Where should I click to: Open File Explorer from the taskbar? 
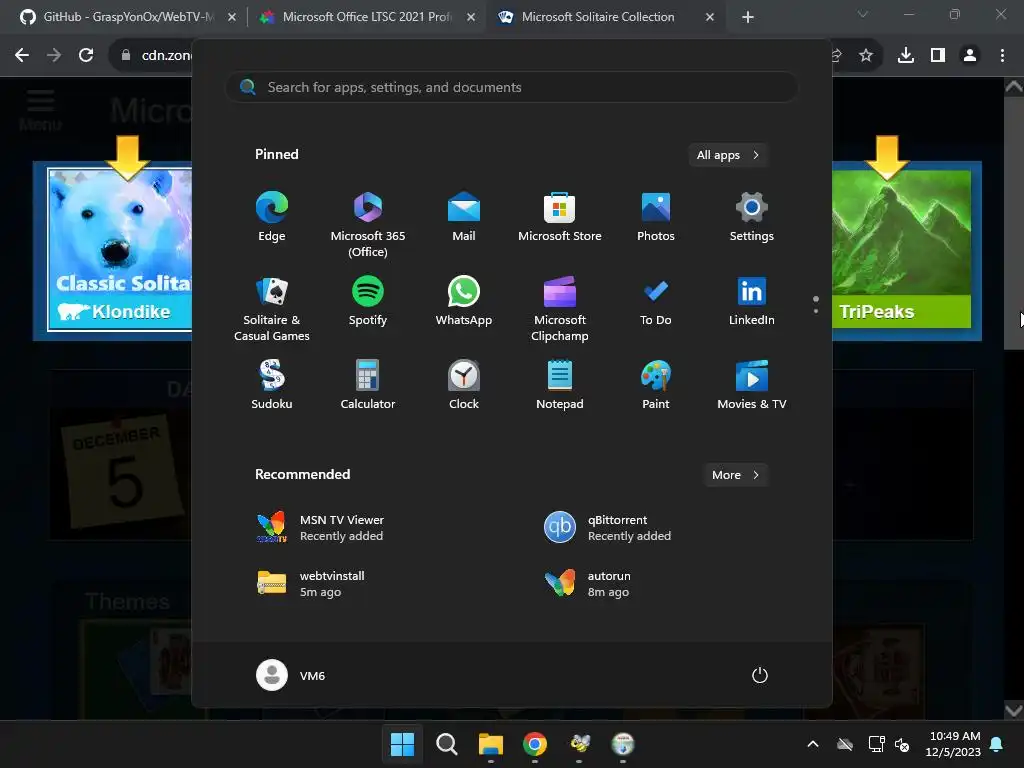coord(490,744)
